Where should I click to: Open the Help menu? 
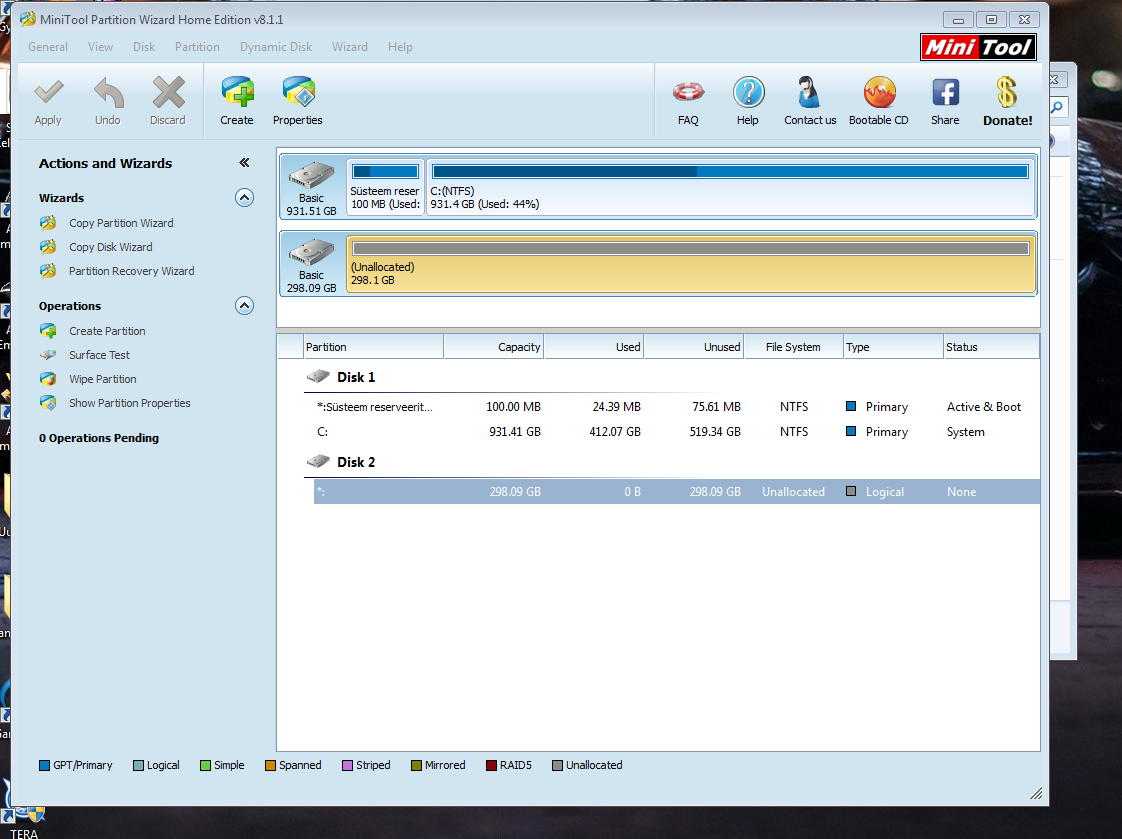(400, 46)
